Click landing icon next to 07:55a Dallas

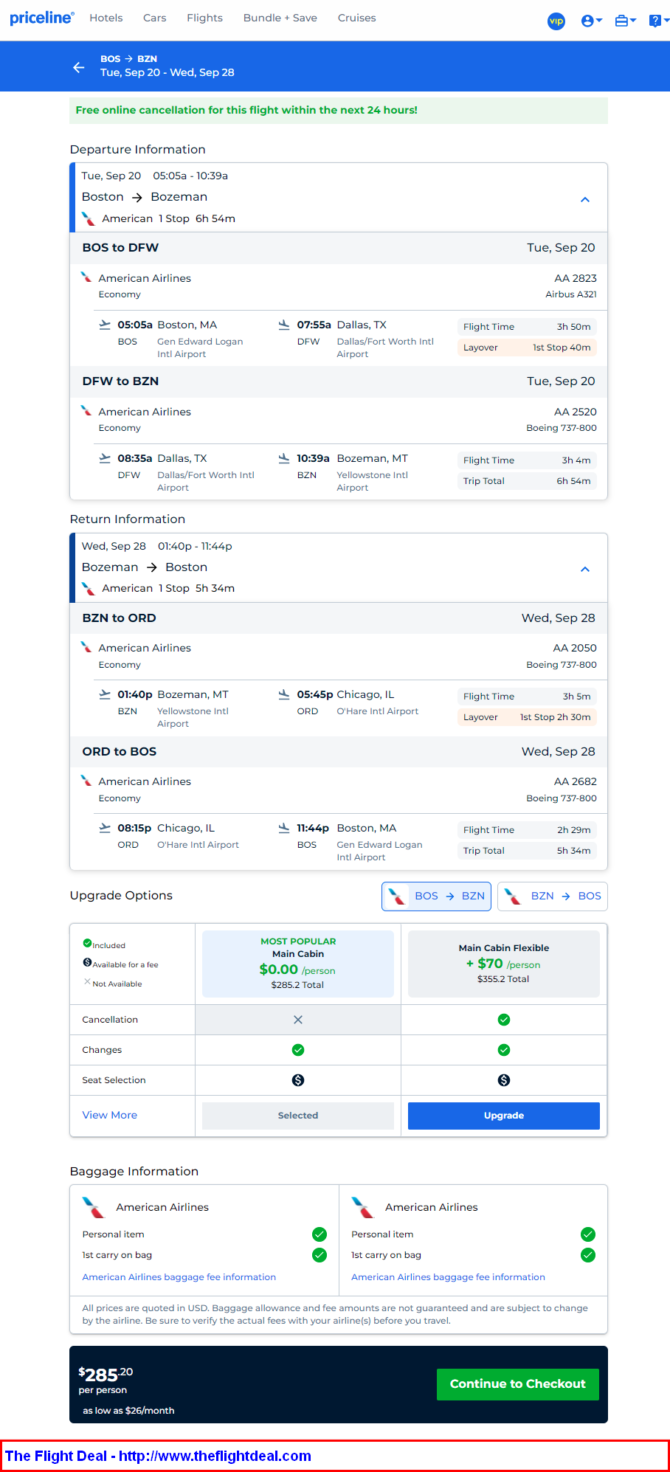284,324
